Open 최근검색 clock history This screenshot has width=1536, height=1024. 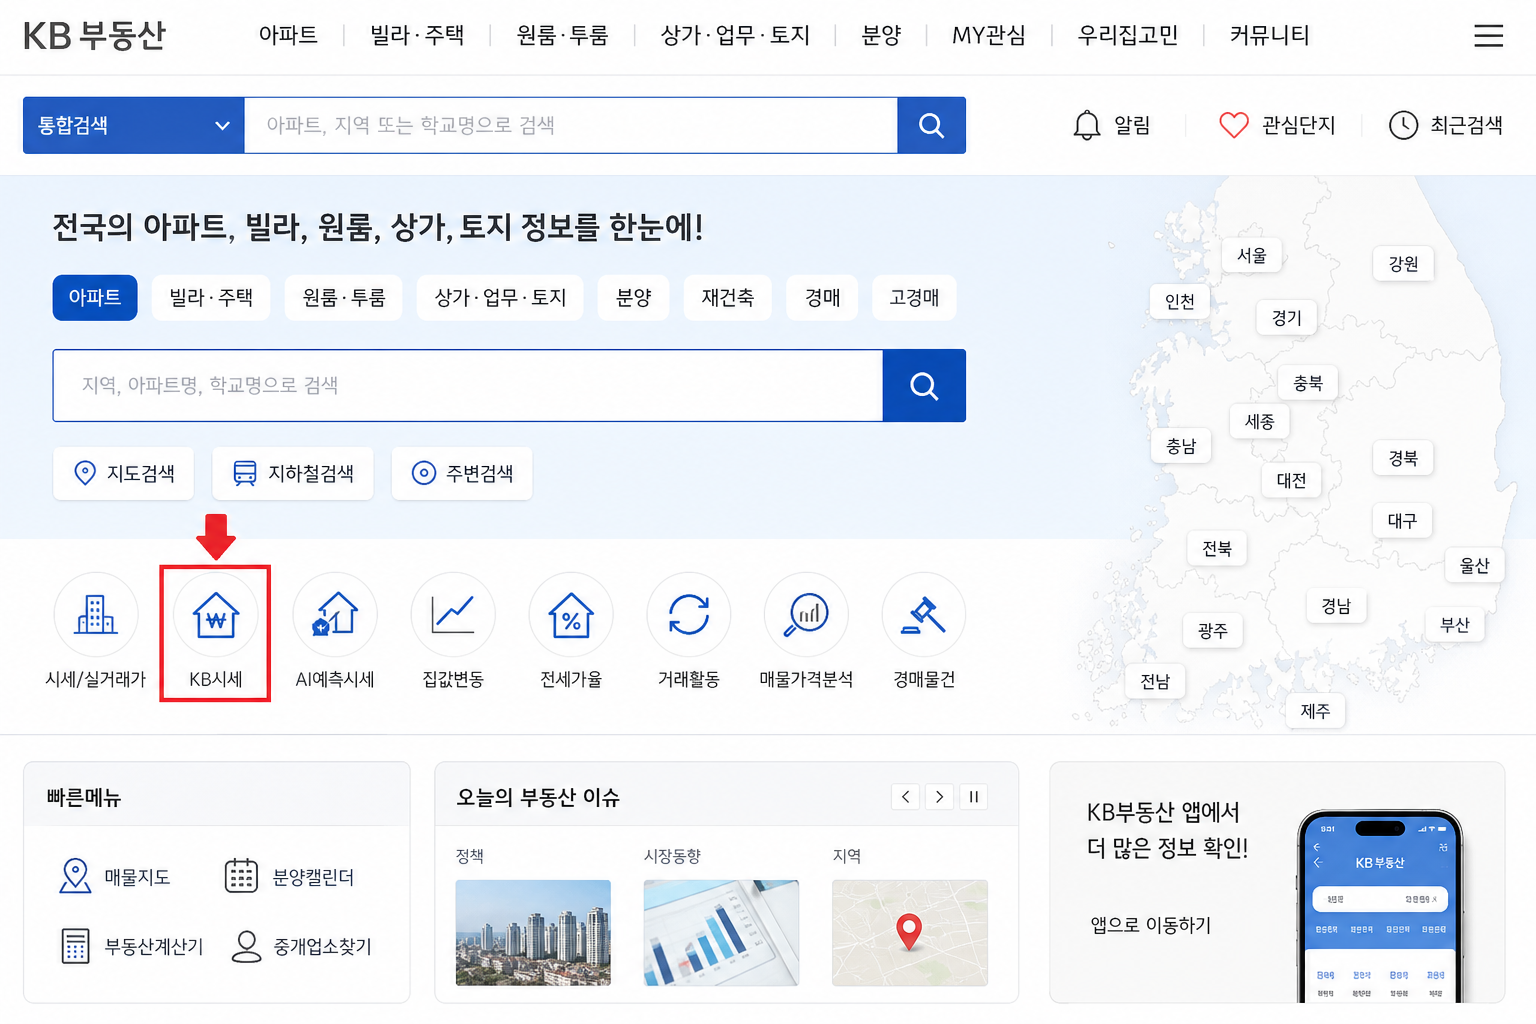pyautogui.click(x=1445, y=125)
